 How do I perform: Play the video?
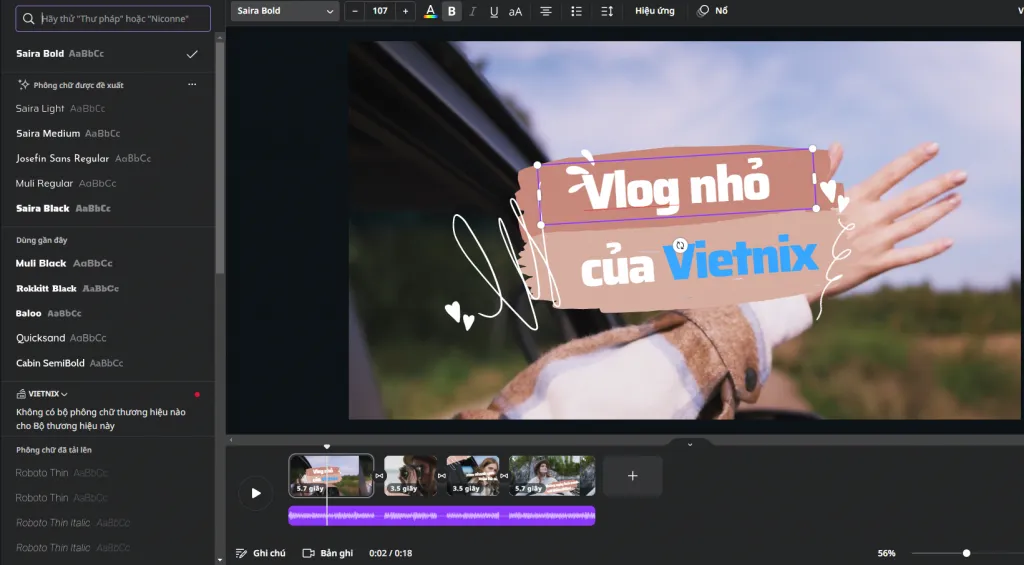tap(256, 493)
